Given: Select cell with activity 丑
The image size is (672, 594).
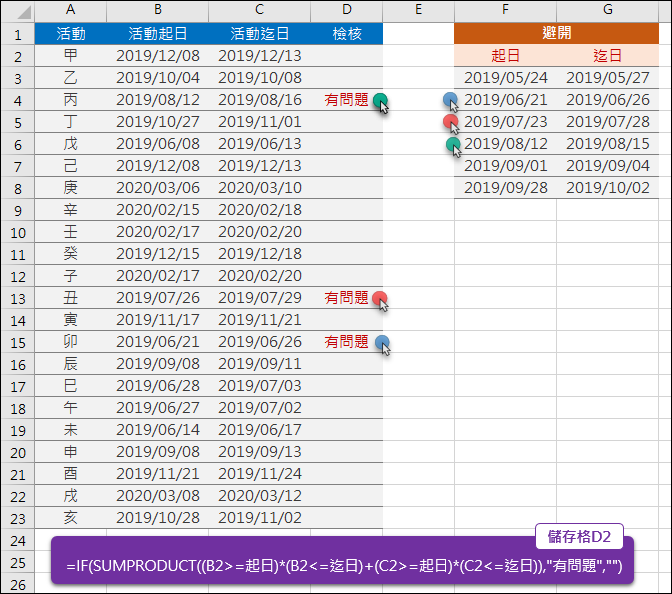Looking at the screenshot, I should 70,298.
